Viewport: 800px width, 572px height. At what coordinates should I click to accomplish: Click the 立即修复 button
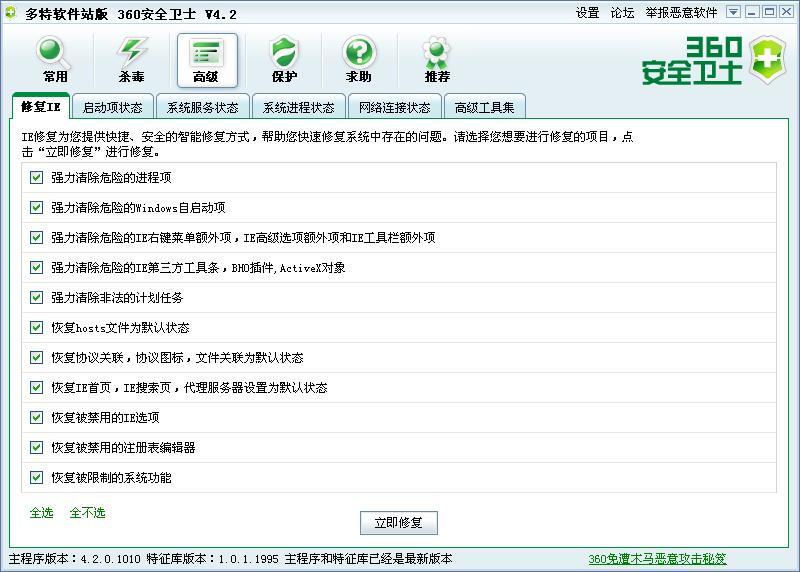click(x=398, y=523)
